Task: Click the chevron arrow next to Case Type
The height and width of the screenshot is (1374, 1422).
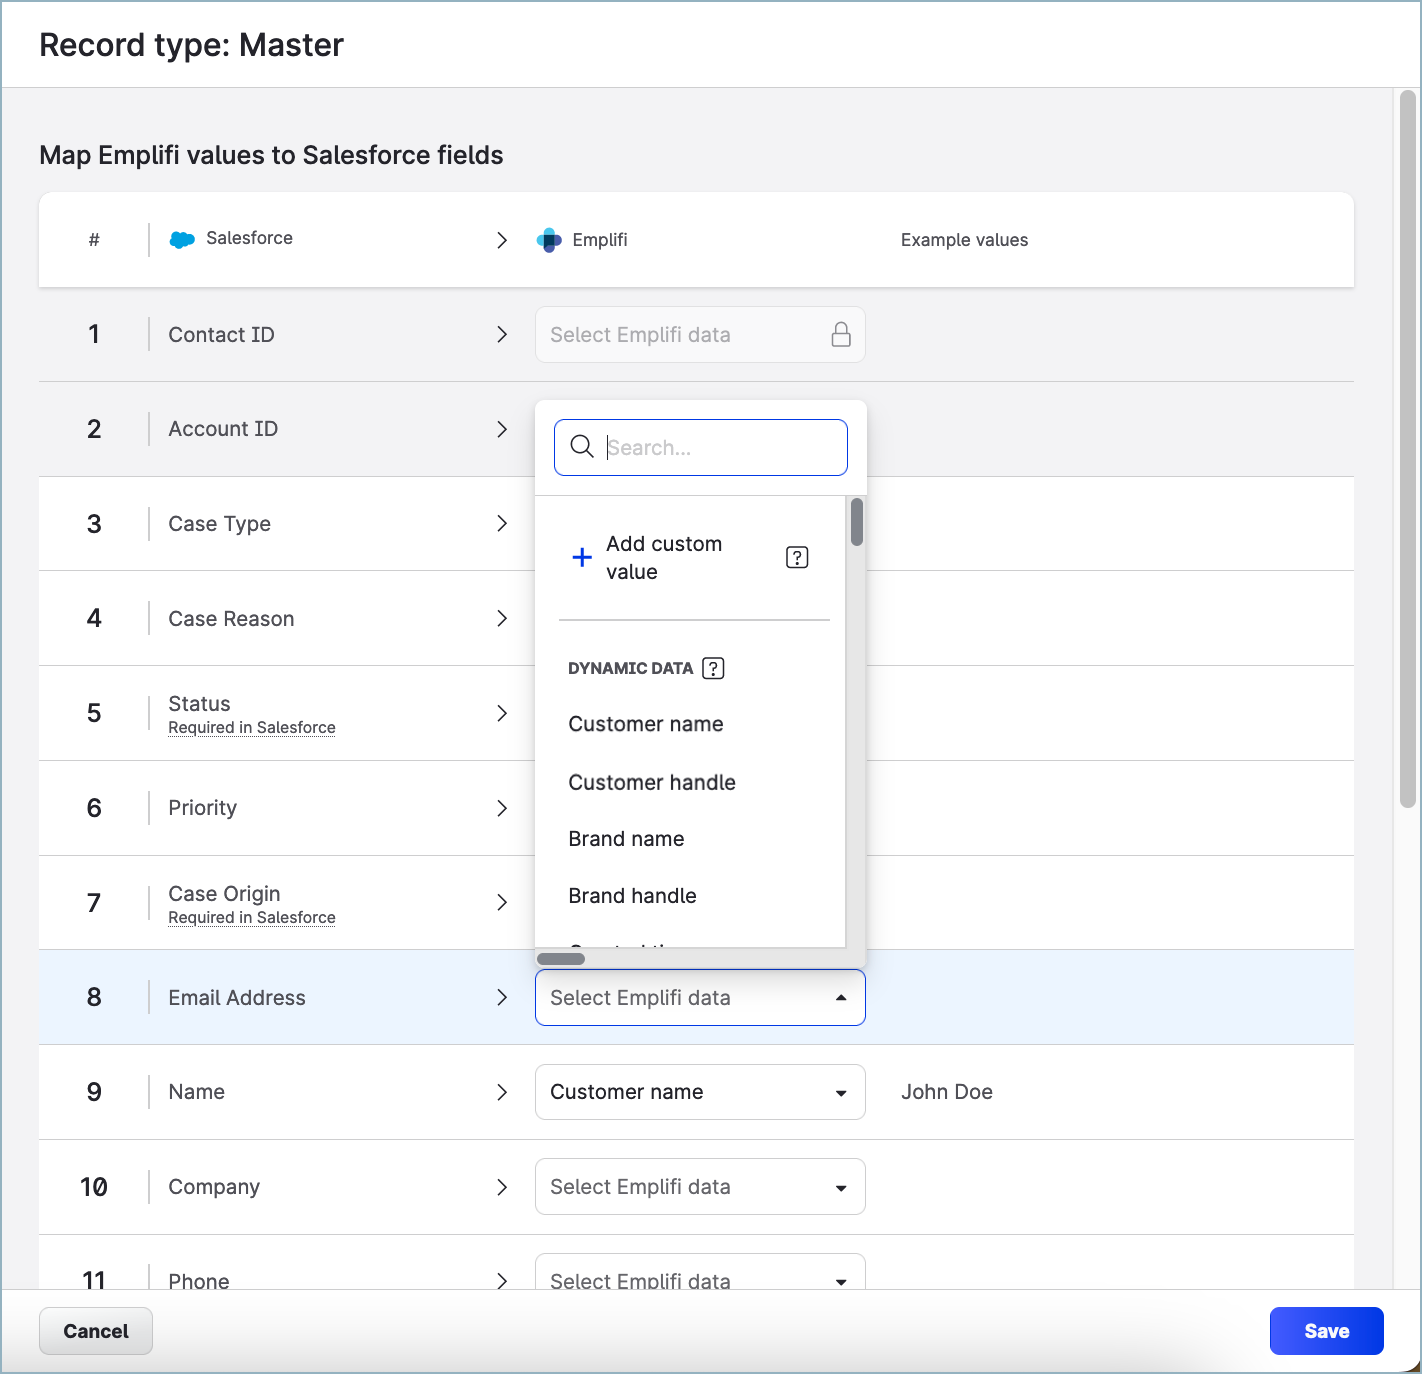Action: [x=502, y=523]
